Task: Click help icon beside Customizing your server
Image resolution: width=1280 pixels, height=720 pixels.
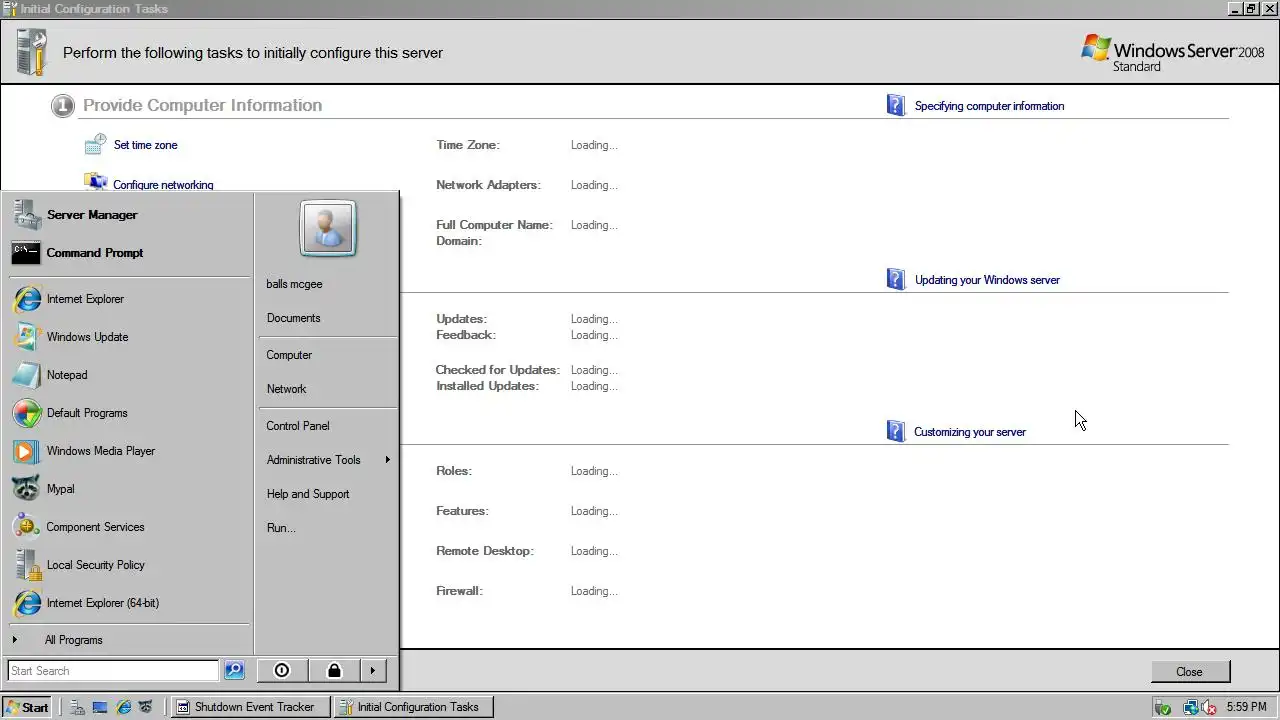Action: click(896, 431)
